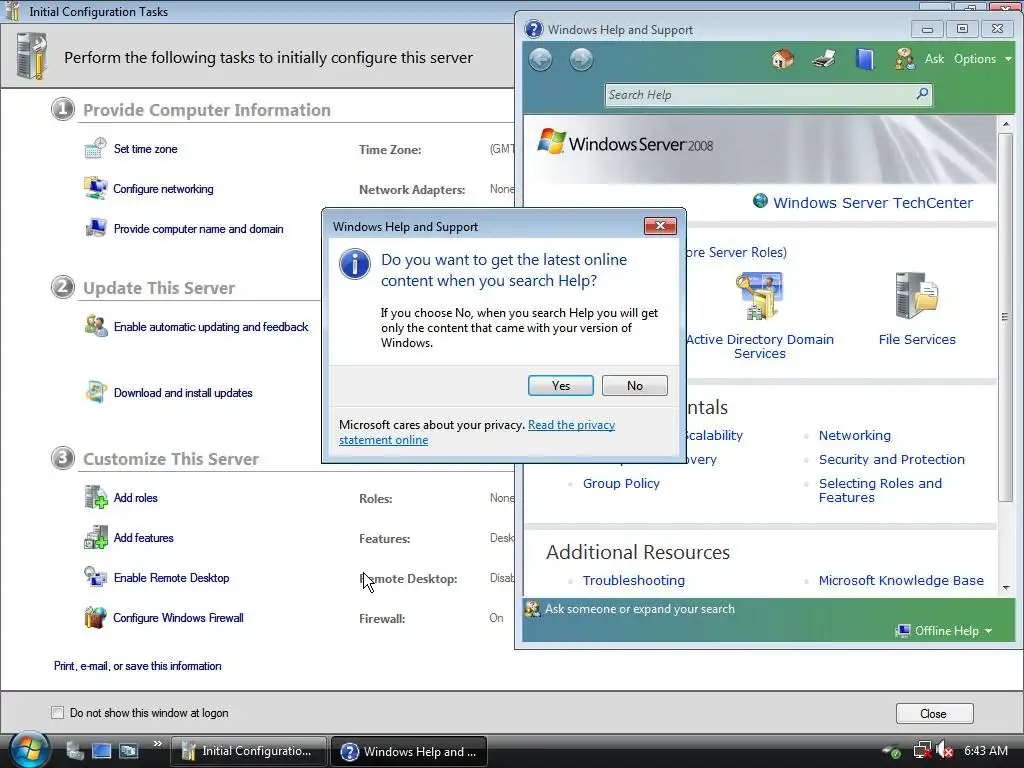1024x768 pixels.
Task: Open Selecting Roles and Features topic
Action: 880,490
